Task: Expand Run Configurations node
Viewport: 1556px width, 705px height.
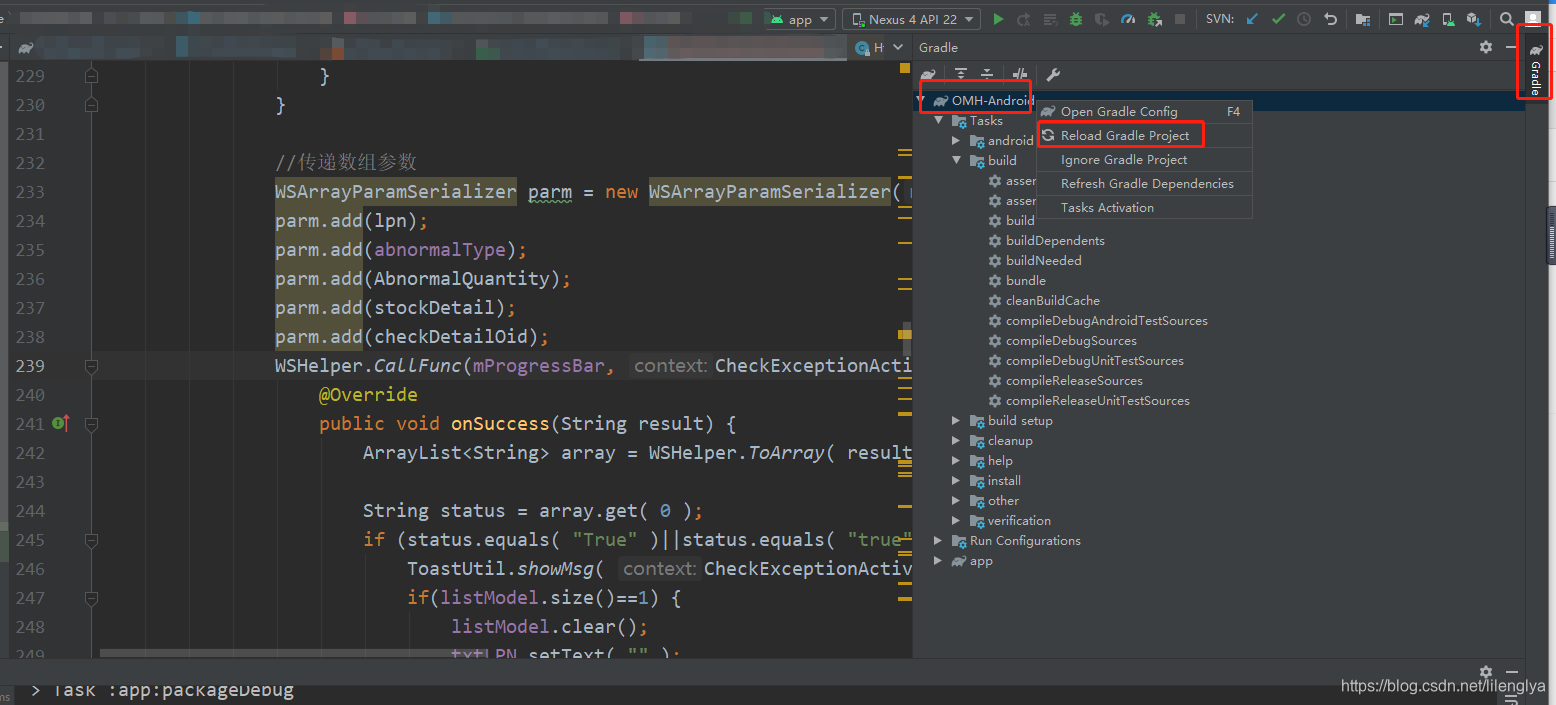Action: (x=939, y=541)
